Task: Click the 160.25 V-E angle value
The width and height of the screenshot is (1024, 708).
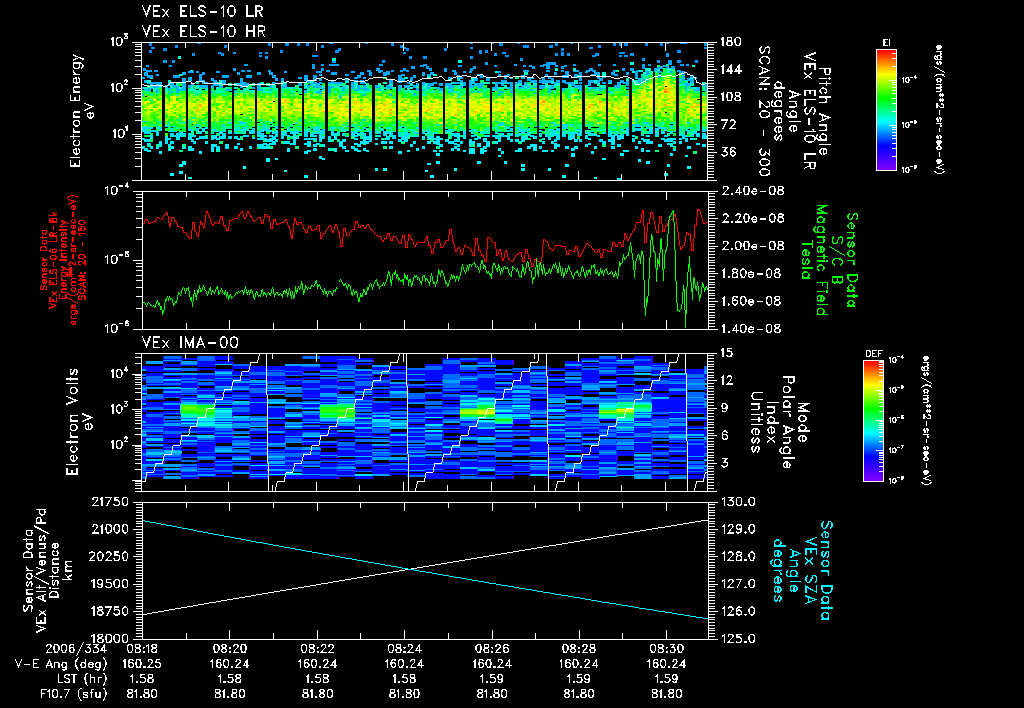Action: (x=142, y=664)
